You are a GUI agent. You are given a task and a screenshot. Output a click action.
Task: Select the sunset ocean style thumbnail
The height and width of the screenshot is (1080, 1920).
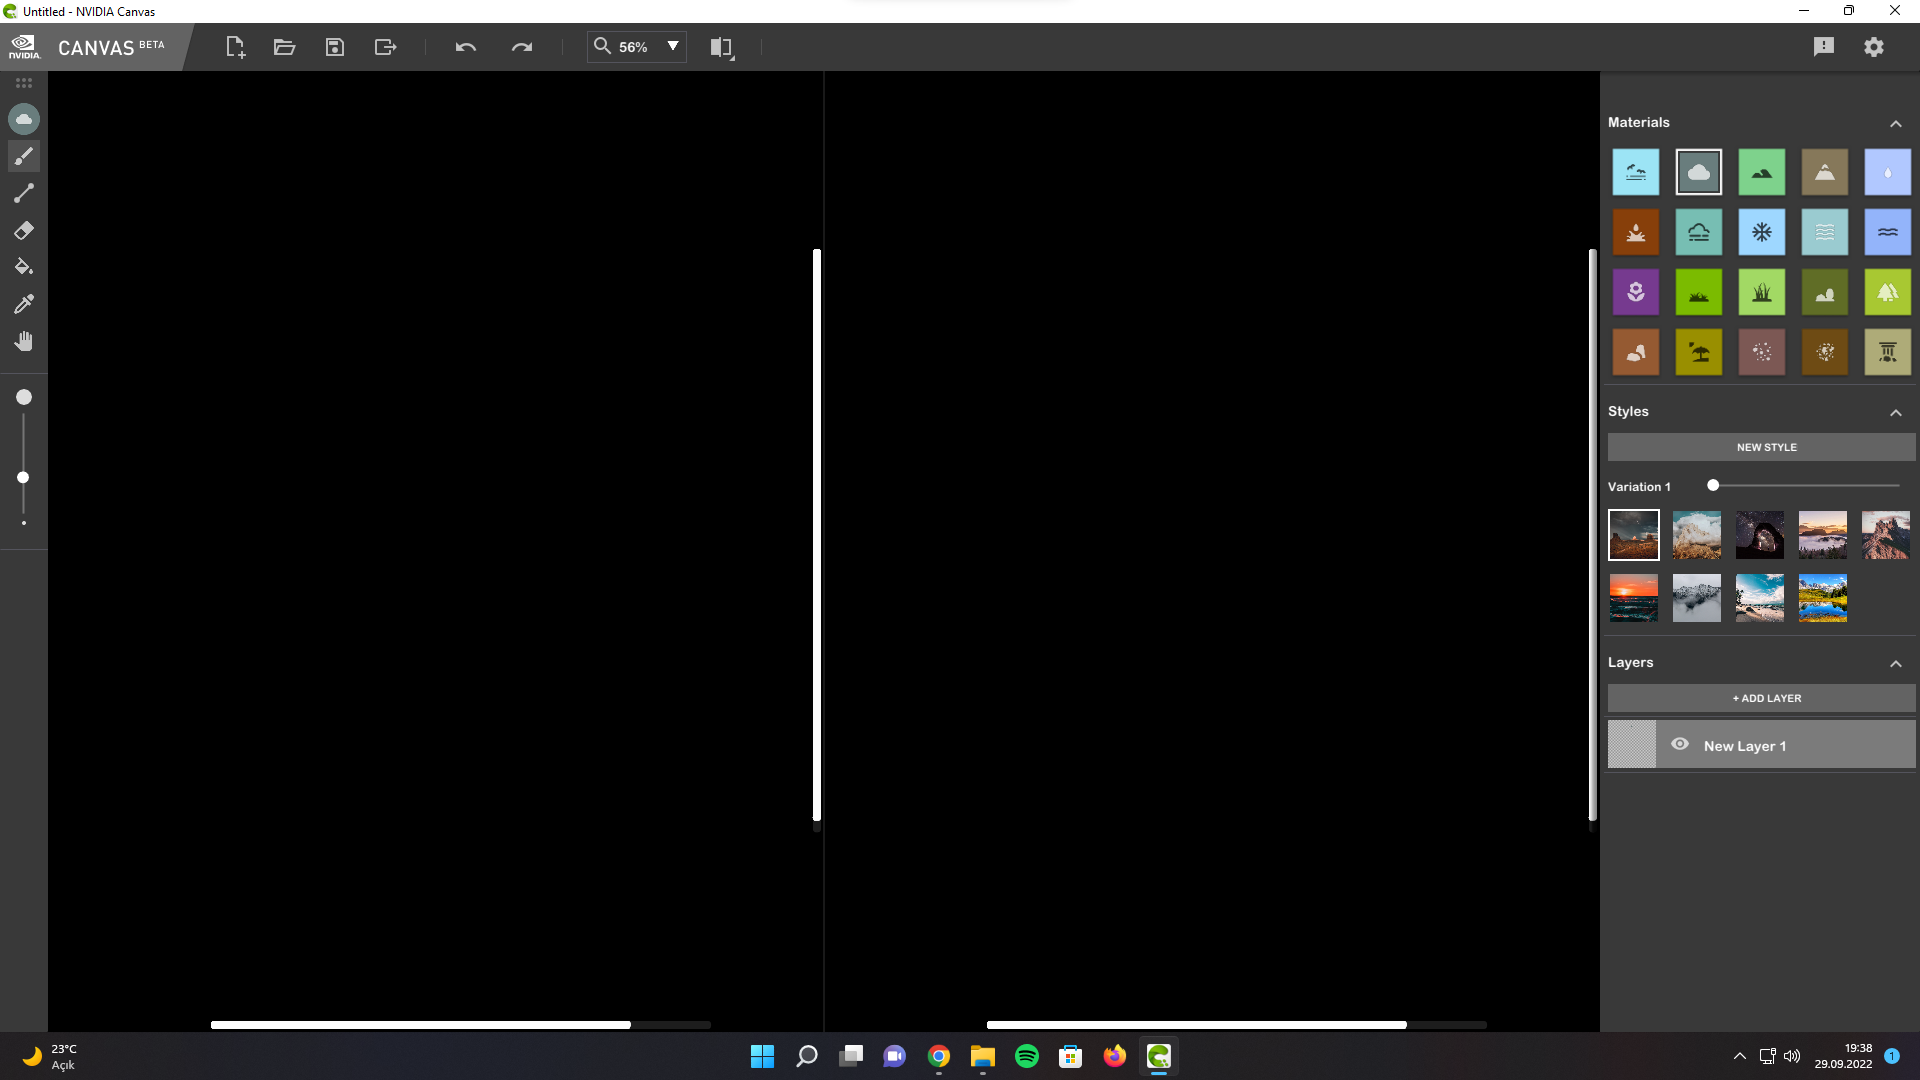pos(1633,598)
